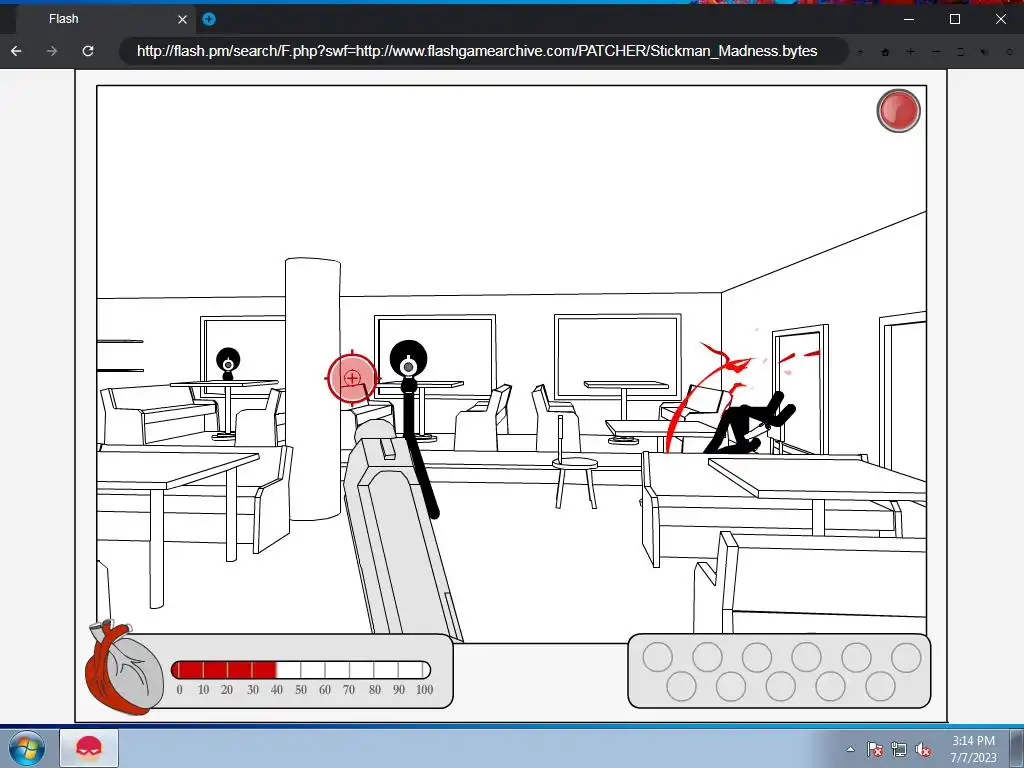Click the Flash browser taskbar icon
The width and height of the screenshot is (1024, 768).
(89, 748)
